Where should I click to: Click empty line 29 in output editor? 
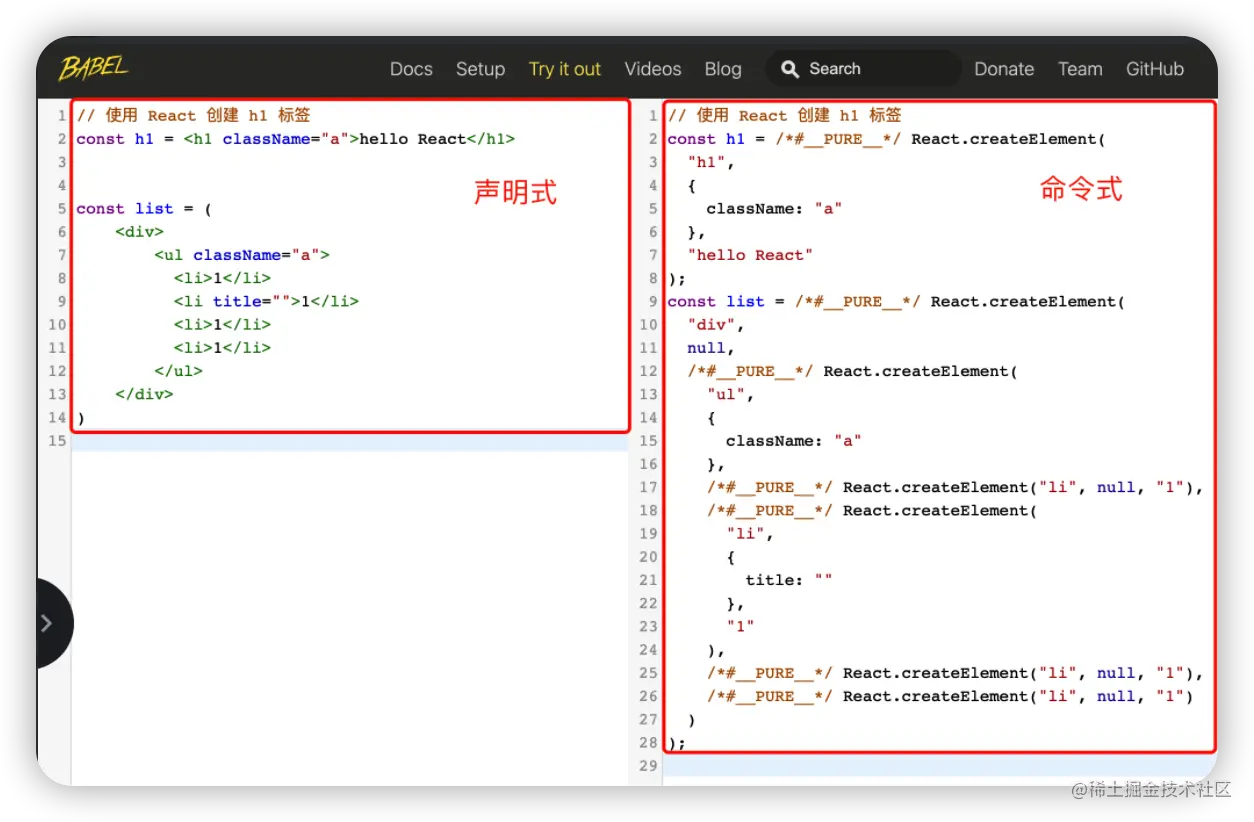coord(940,766)
